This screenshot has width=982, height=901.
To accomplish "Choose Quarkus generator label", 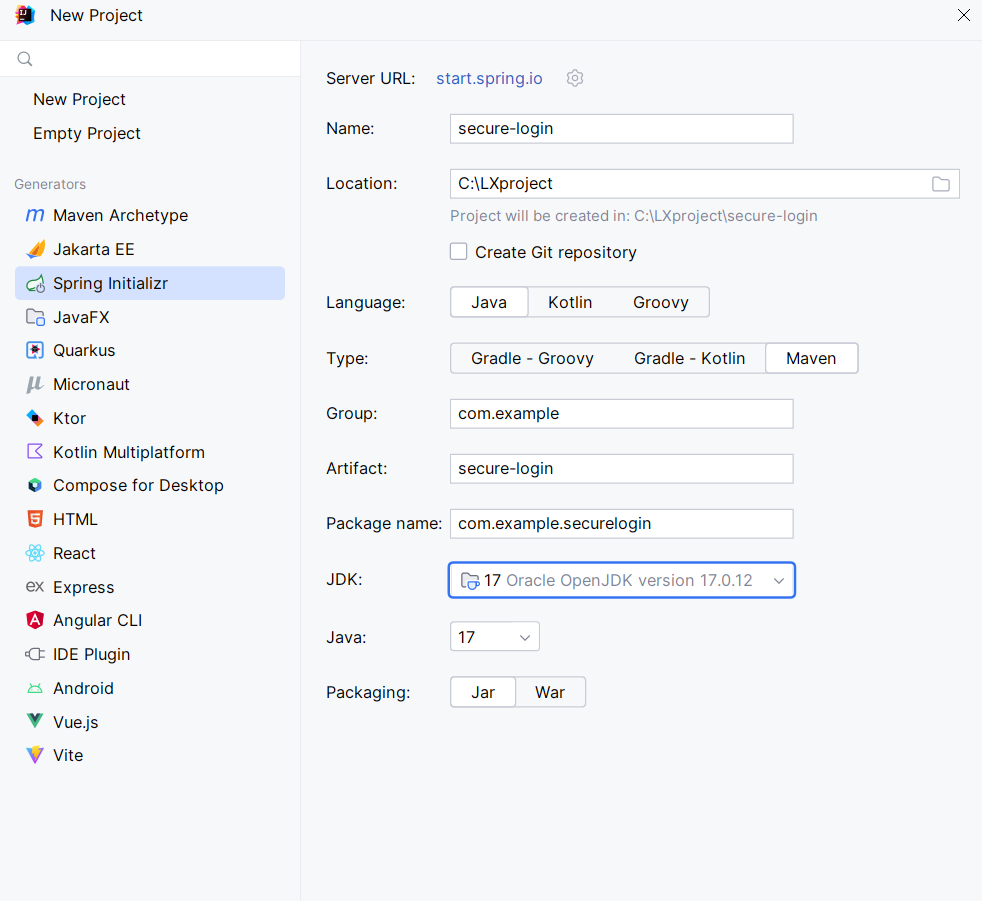I will click(84, 351).
